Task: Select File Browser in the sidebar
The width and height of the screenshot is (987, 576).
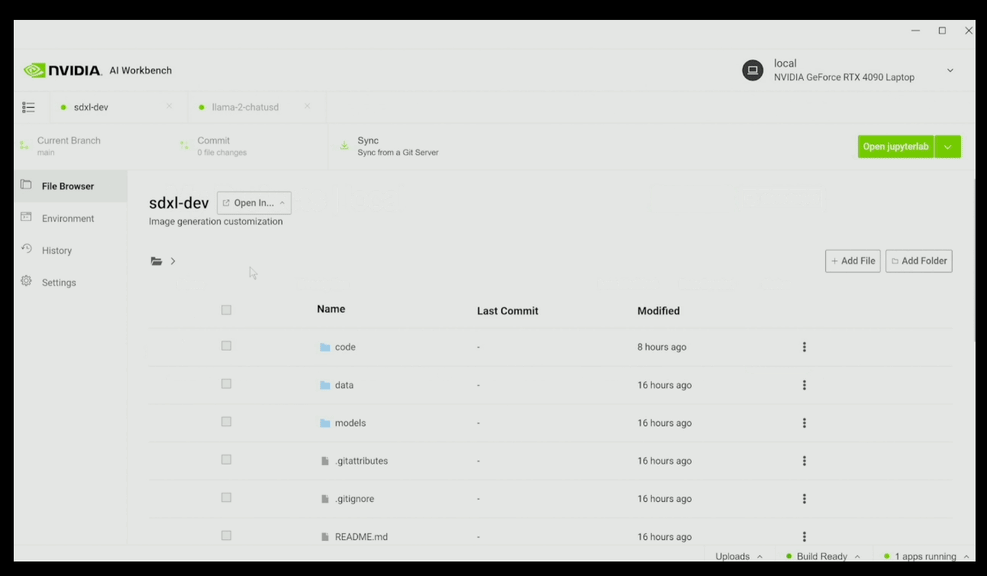Action: pyautogui.click(x=70, y=186)
